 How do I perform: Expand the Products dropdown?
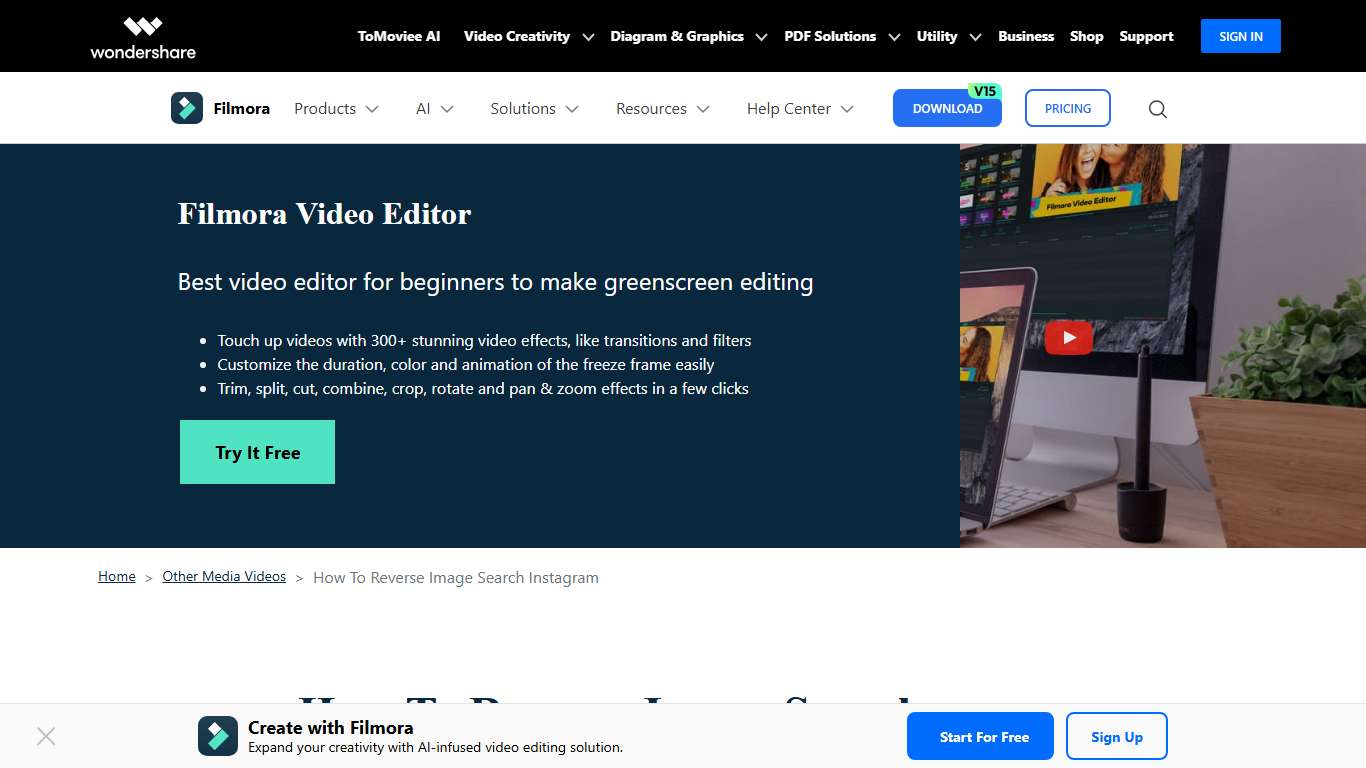click(324, 108)
